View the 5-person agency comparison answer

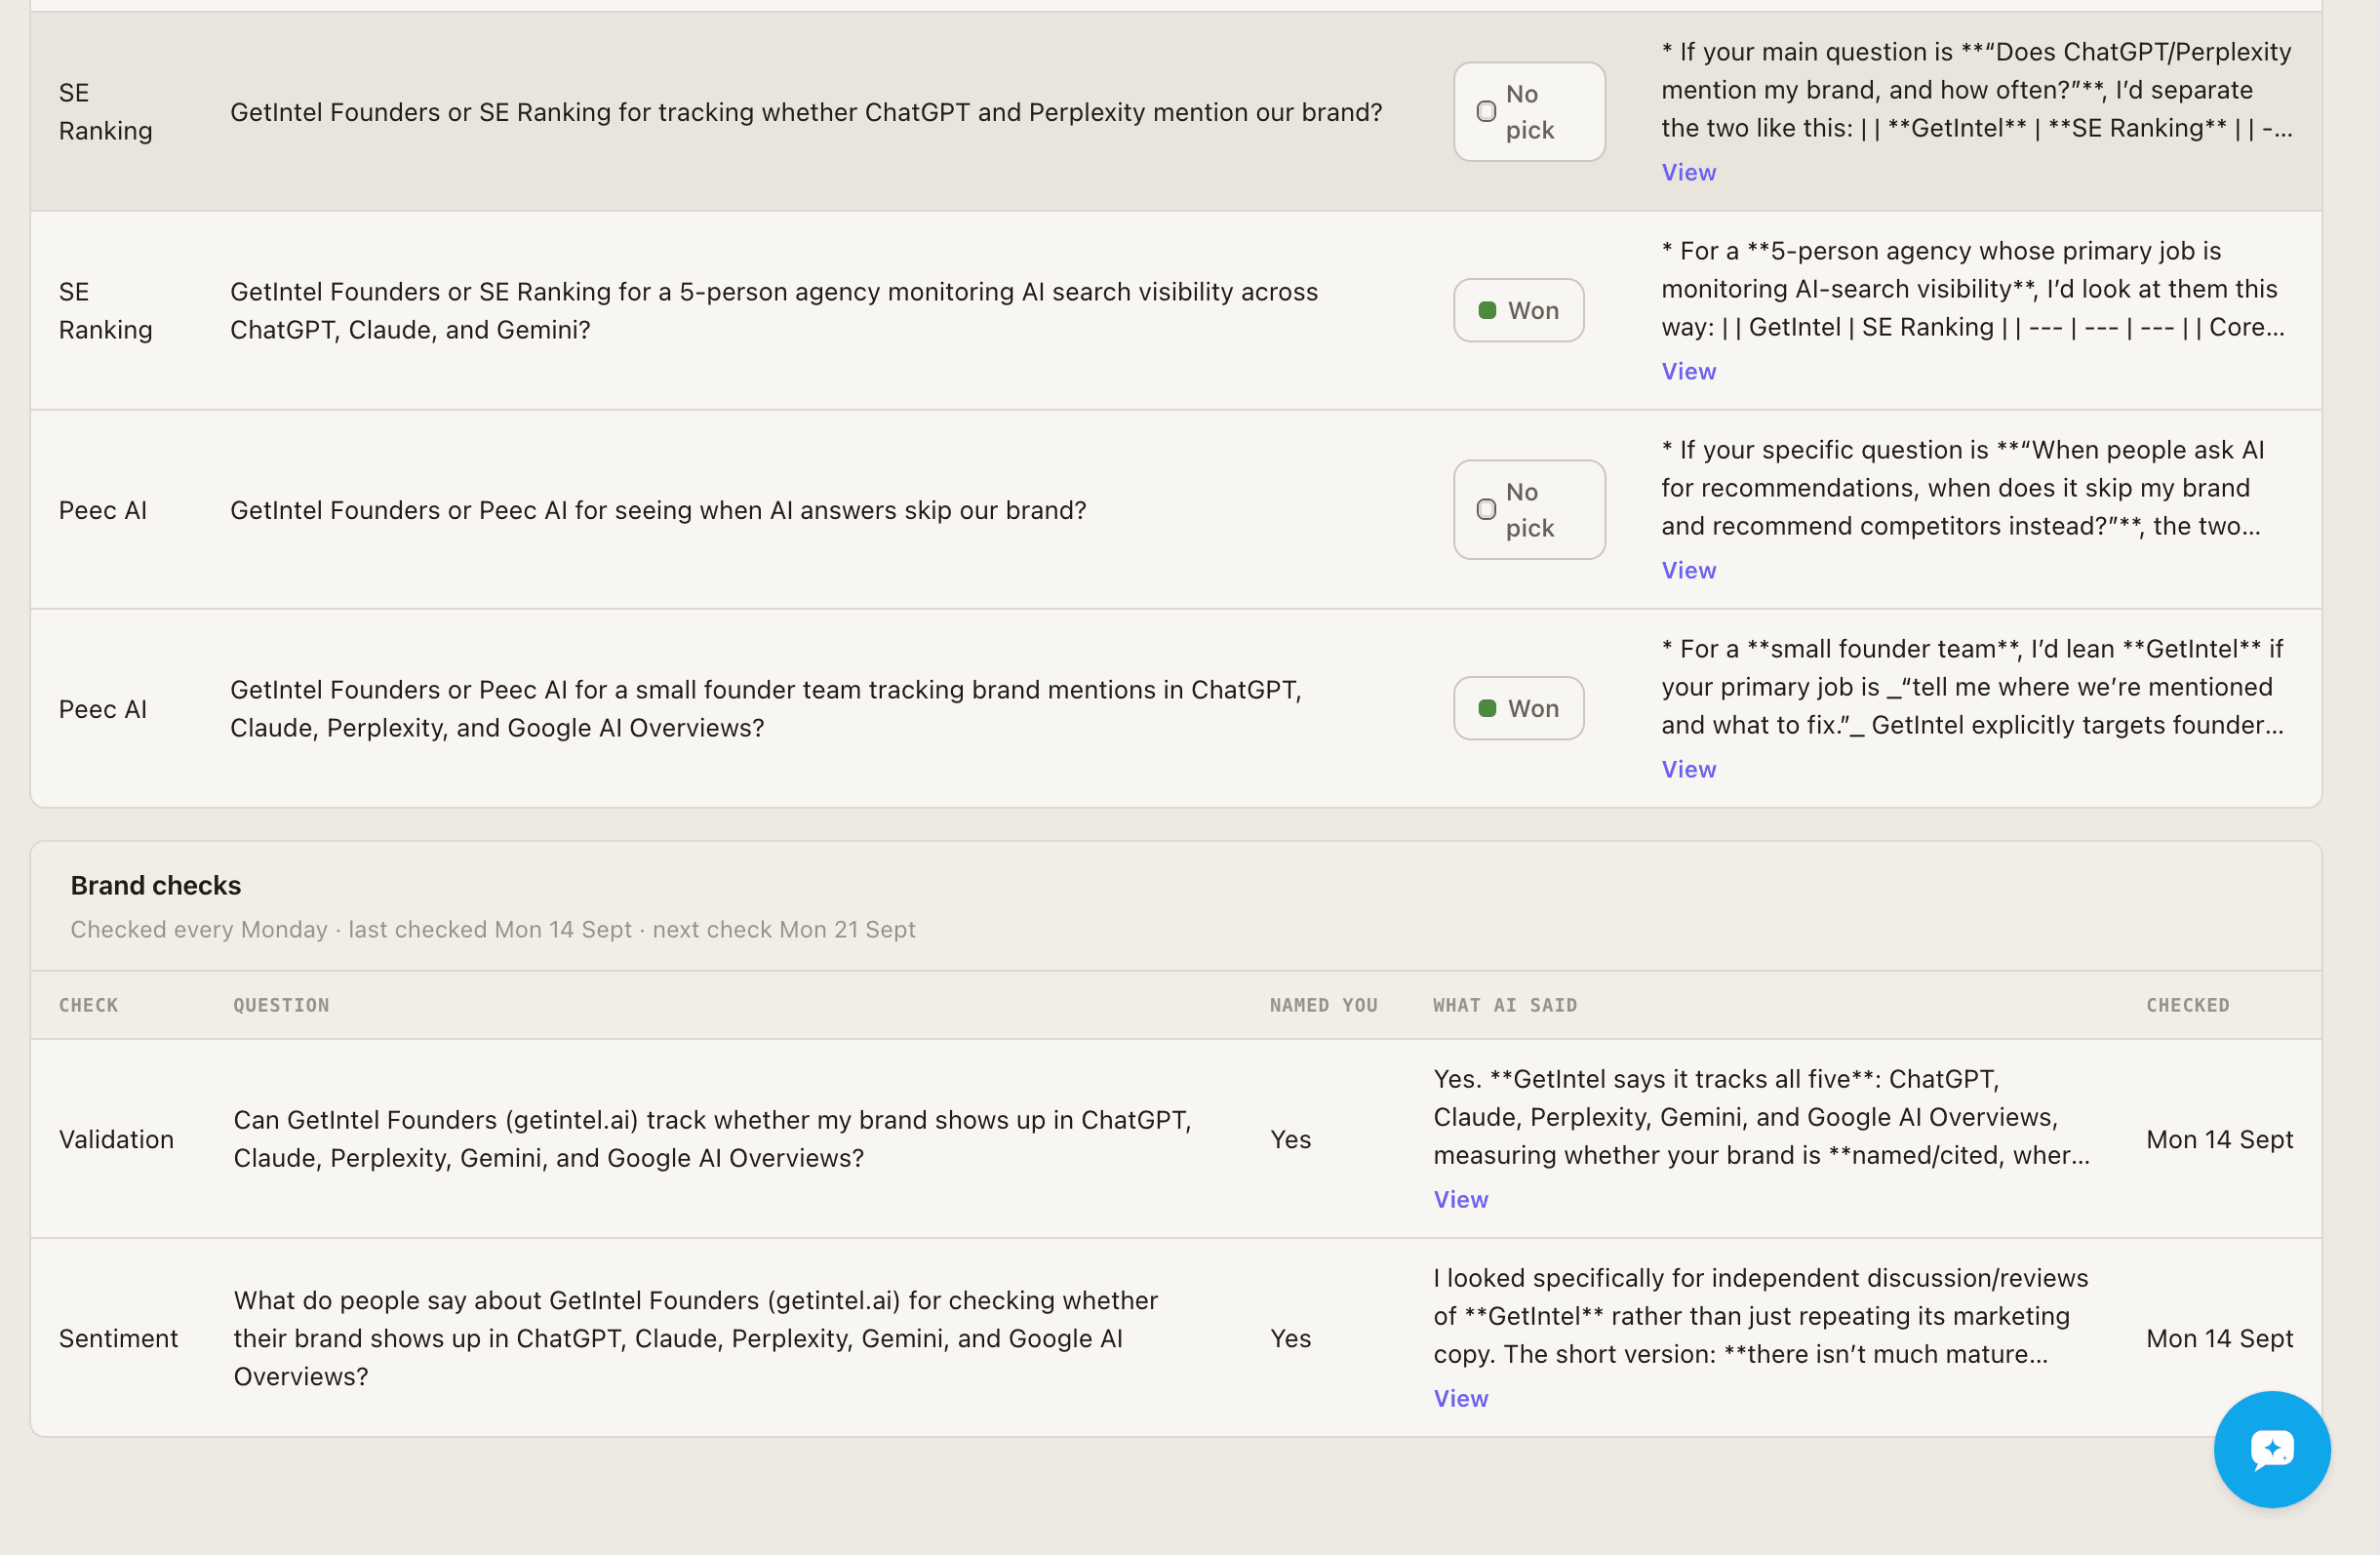[1688, 371]
